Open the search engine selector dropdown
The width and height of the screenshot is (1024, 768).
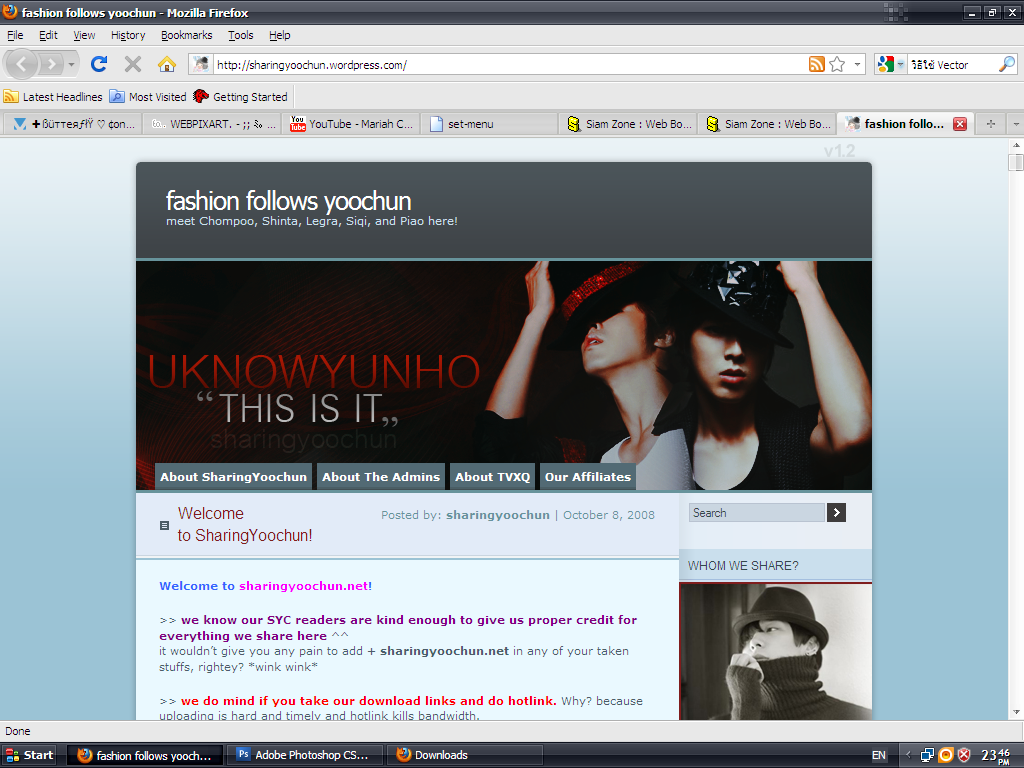[891, 64]
